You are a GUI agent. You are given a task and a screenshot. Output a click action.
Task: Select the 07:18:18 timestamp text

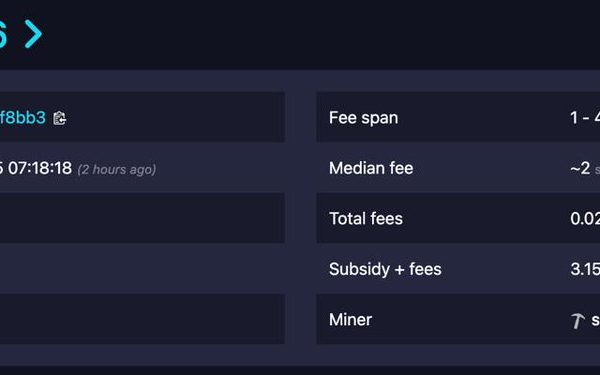point(40,168)
